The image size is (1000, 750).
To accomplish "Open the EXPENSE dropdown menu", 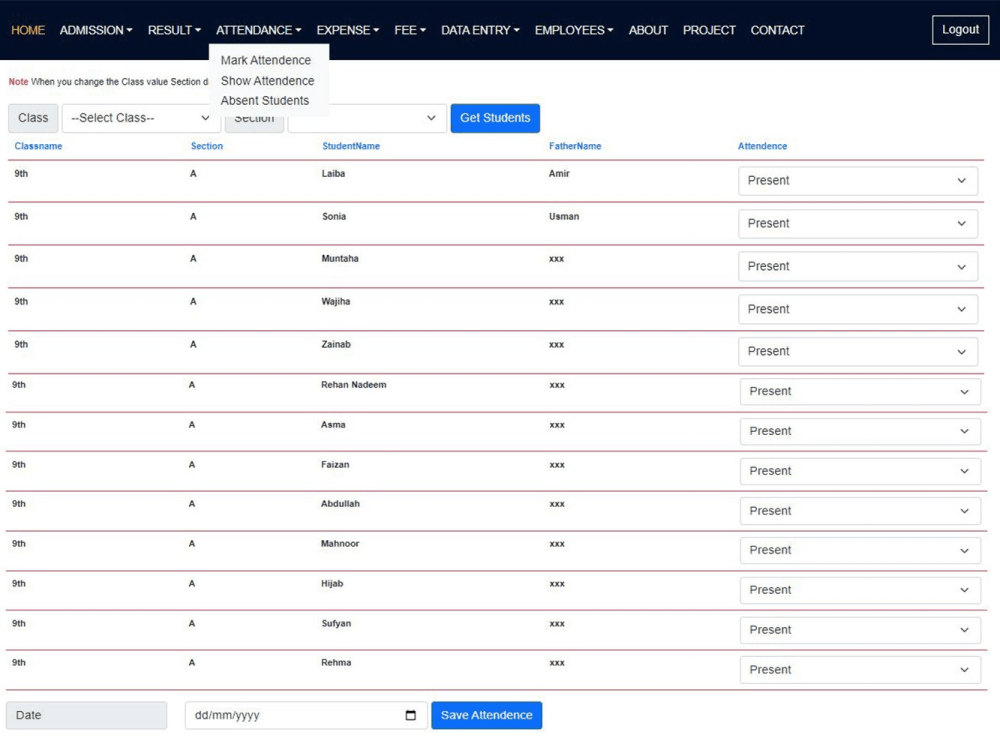I will pyautogui.click(x=348, y=30).
